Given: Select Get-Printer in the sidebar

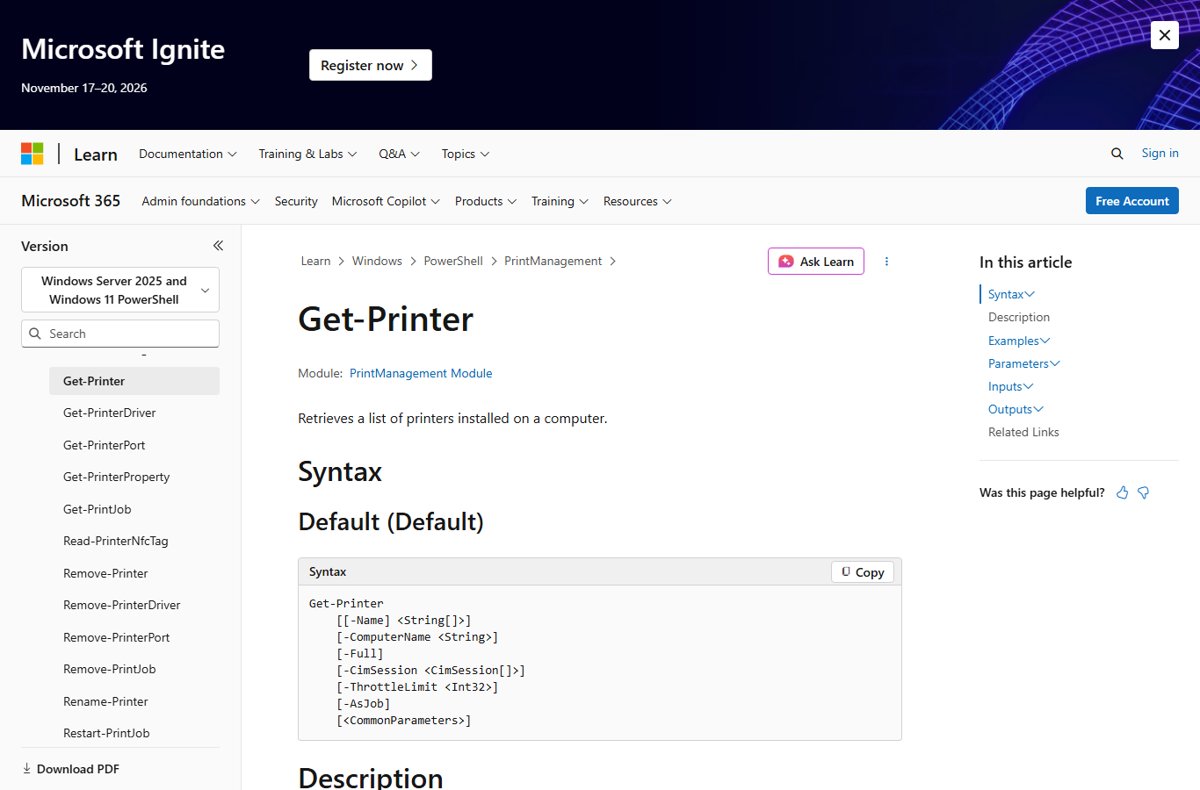Looking at the screenshot, I should click(134, 381).
